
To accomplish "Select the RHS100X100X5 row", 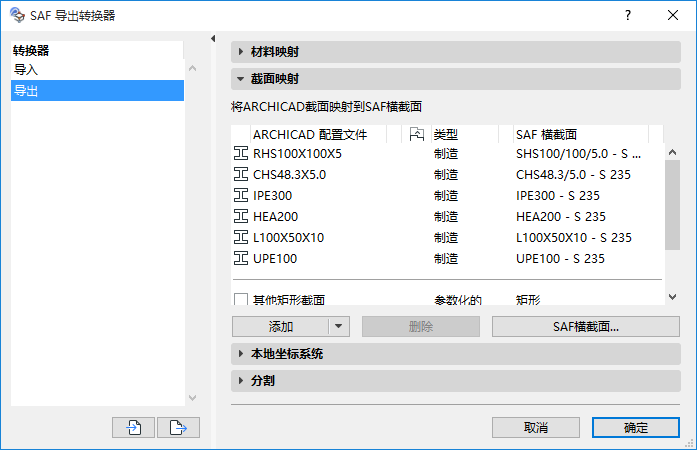I will tap(448, 153).
